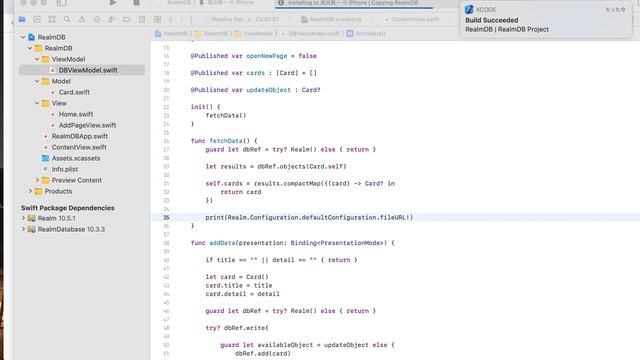This screenshot has height=360, width=640.
Task: Click line number 35 in gutter
Action: point(166,218)
